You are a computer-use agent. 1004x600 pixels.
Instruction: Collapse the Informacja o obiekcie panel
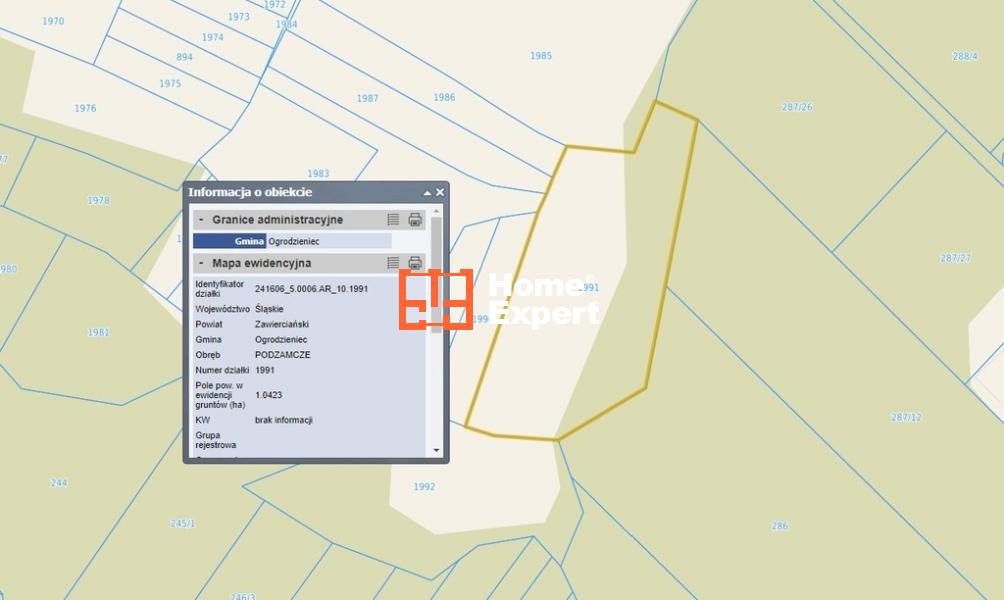[427, 192]
